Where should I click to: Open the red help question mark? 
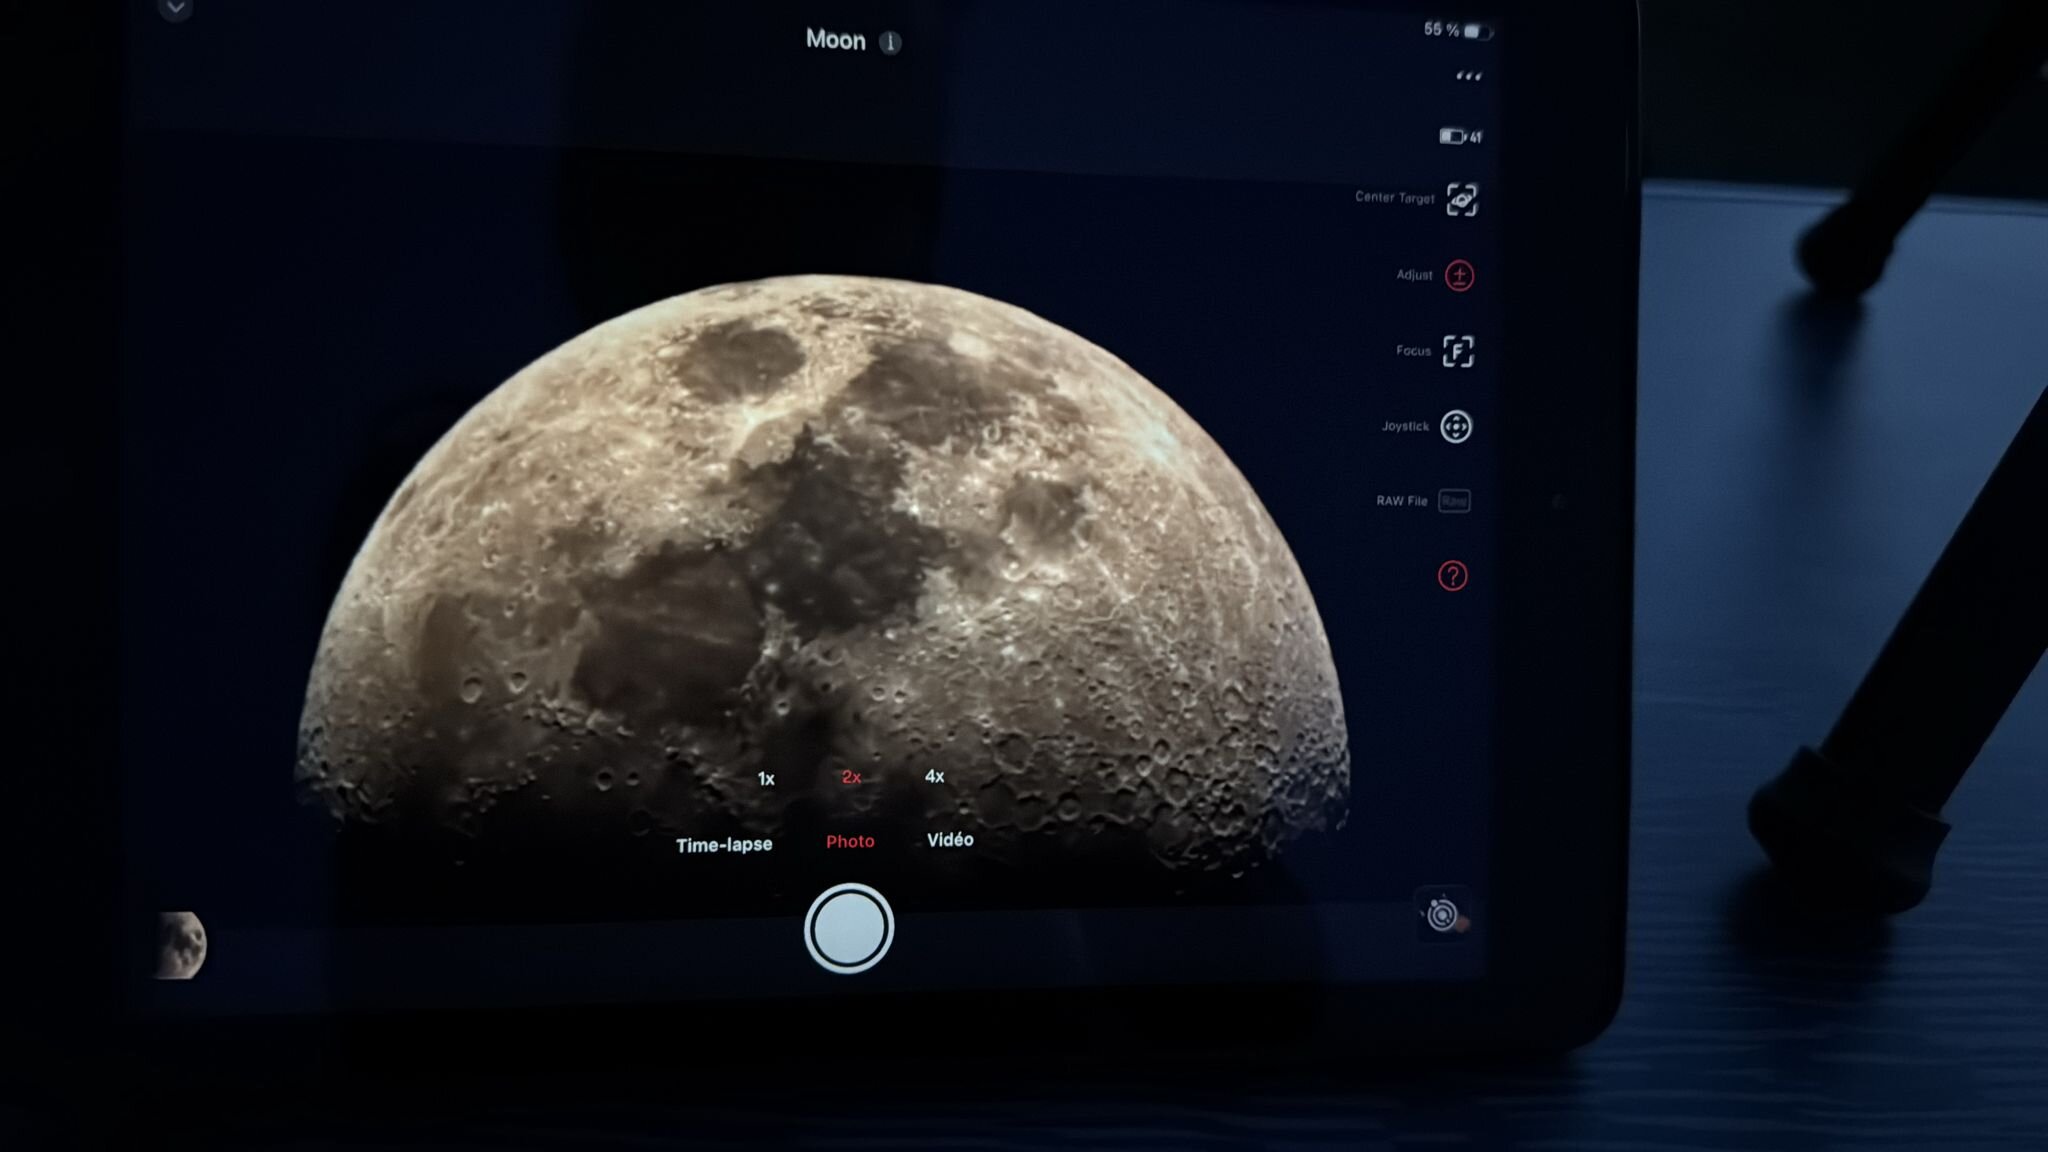(x=1452, y=576)
